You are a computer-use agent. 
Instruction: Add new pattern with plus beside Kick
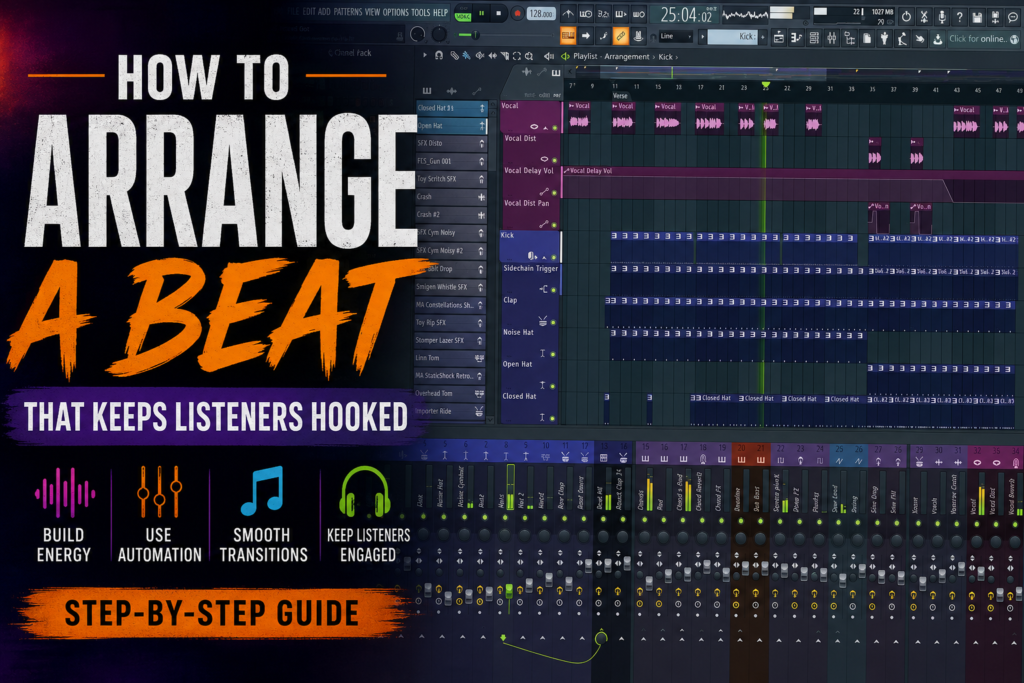[762, 37]
